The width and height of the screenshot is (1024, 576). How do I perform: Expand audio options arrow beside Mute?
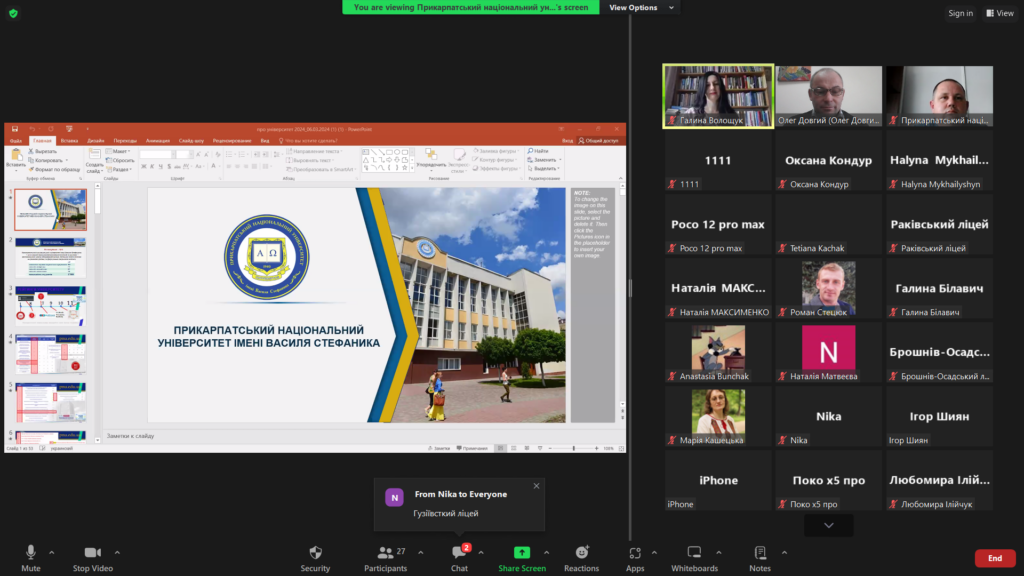[x=52, y=552]
